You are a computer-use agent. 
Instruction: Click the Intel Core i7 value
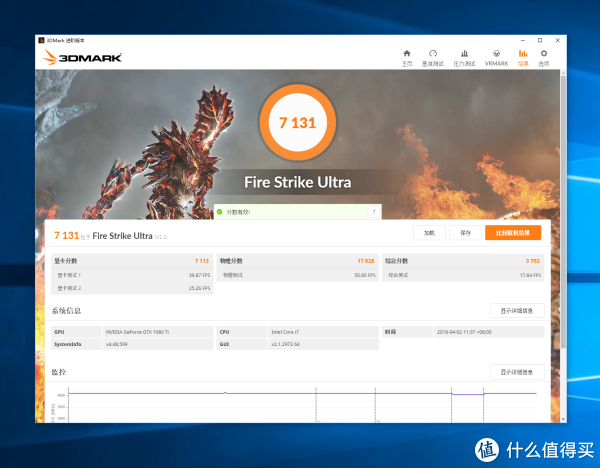[285, 332]
